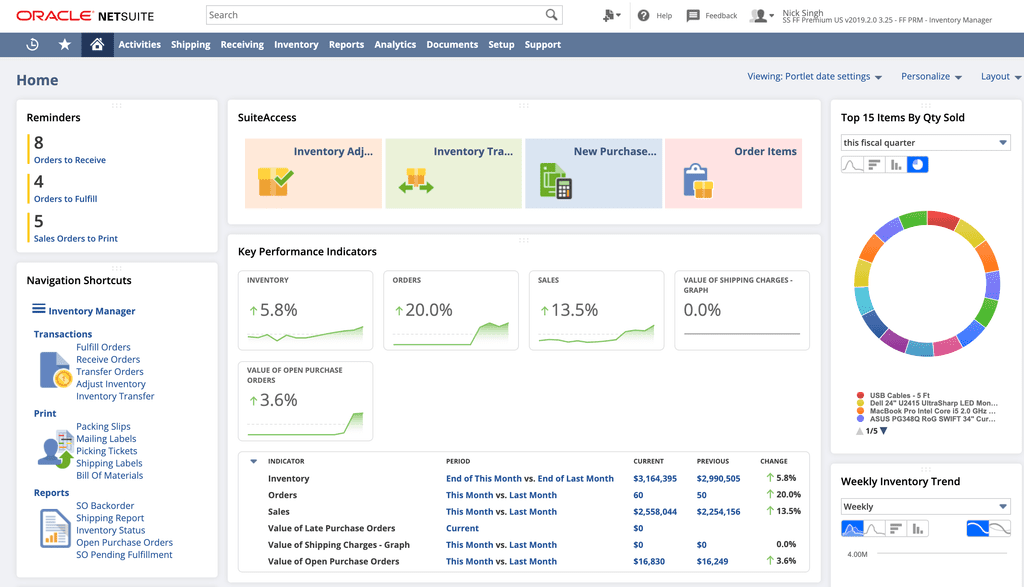Open the Orders to Fulfill reminder
The image size is (1024, 587).
(65, 199)
